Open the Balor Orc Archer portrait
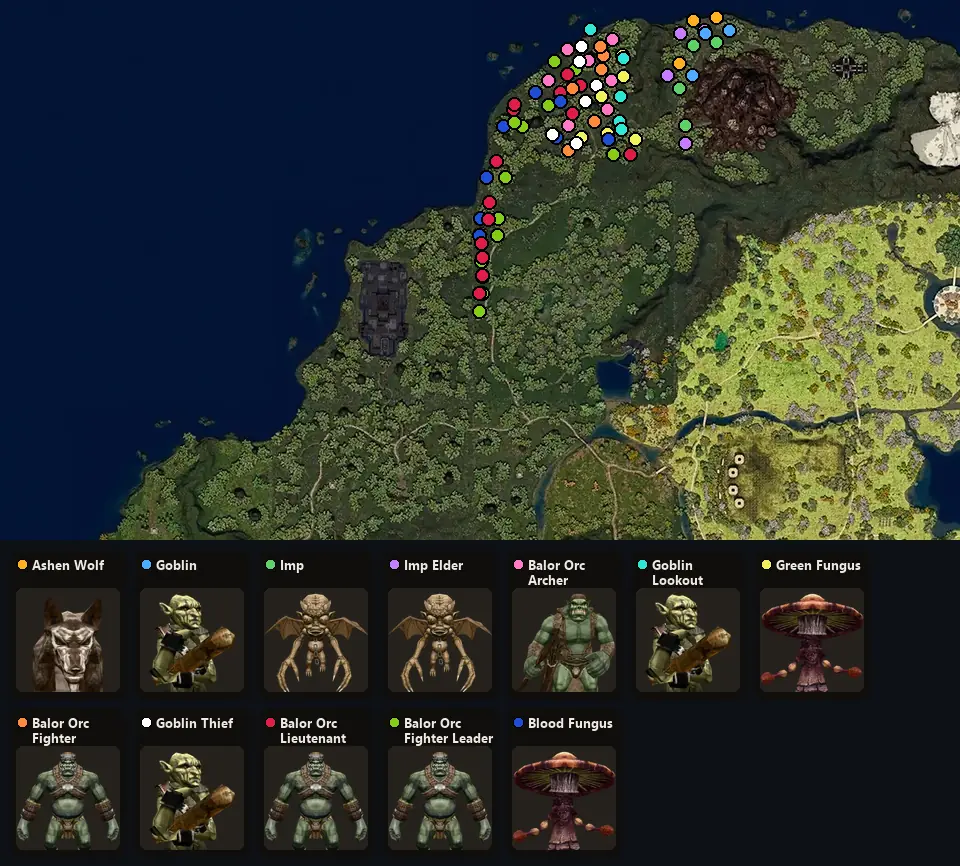Viewport: 960px width, 866px height. tap(564, 640)
